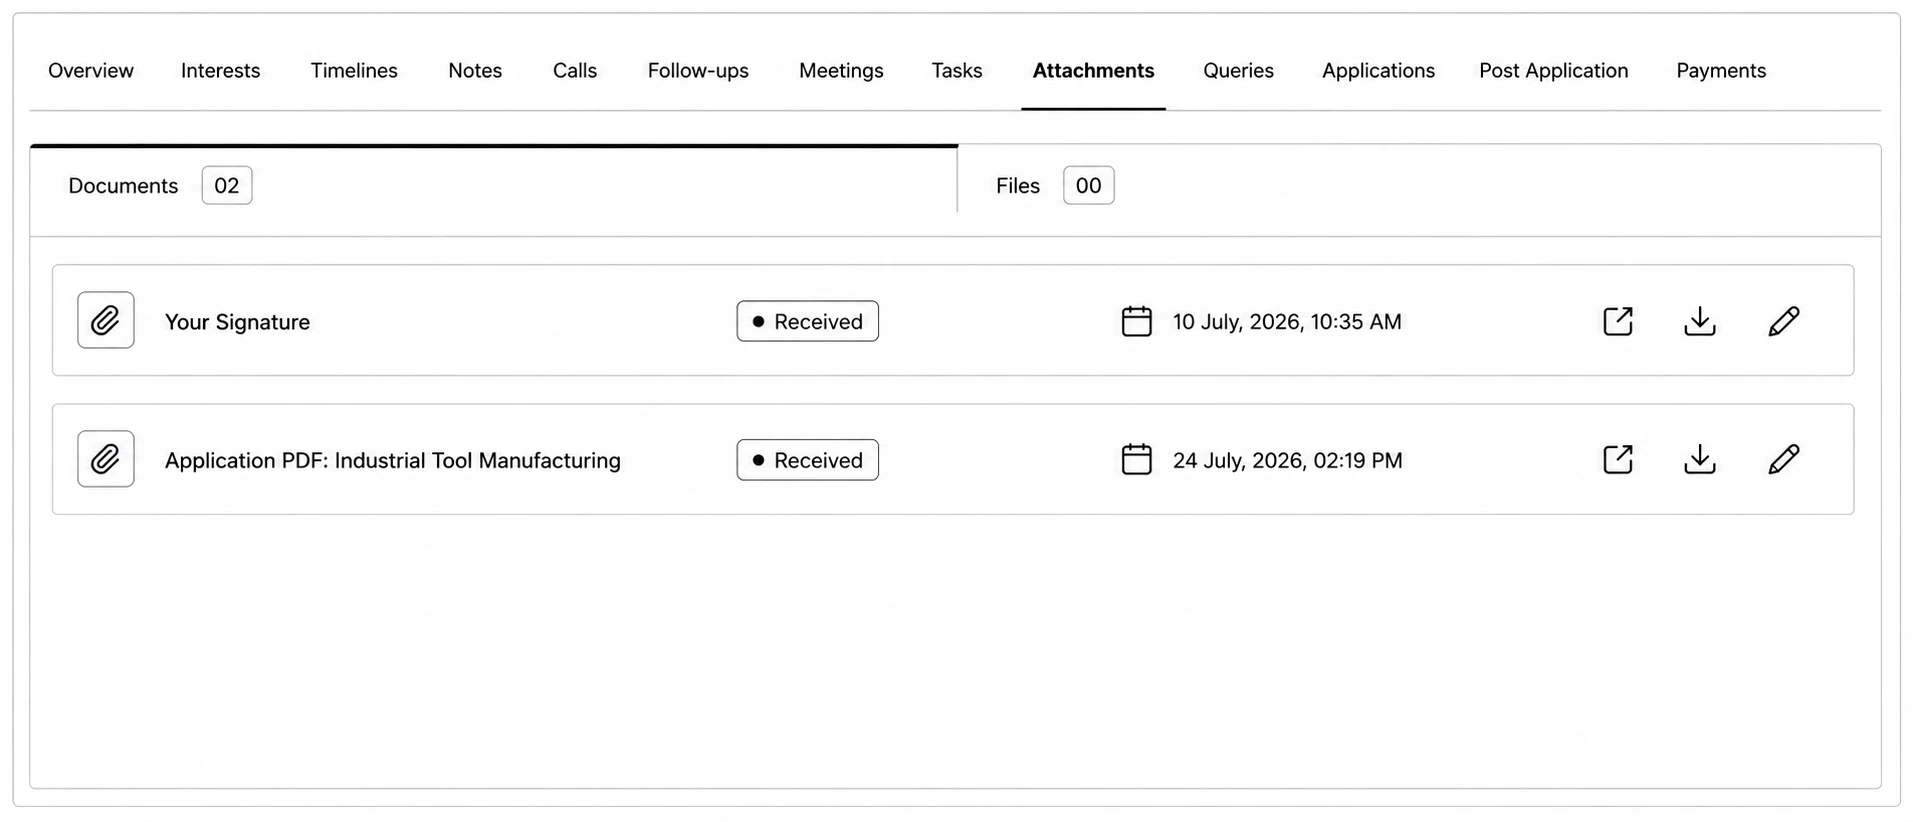The image size is (1913, 822).
Task: Open the Post Application tab
Action: point(1553,71)
